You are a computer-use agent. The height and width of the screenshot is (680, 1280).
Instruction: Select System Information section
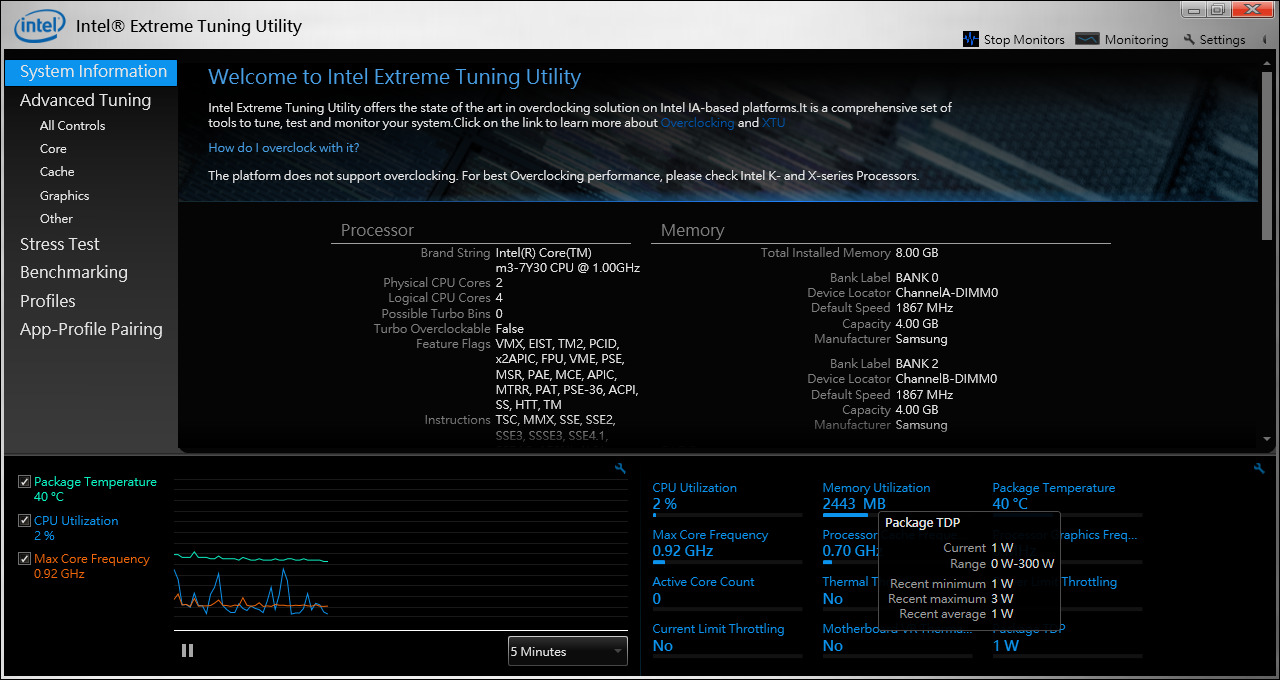click(x=91, y=72)
